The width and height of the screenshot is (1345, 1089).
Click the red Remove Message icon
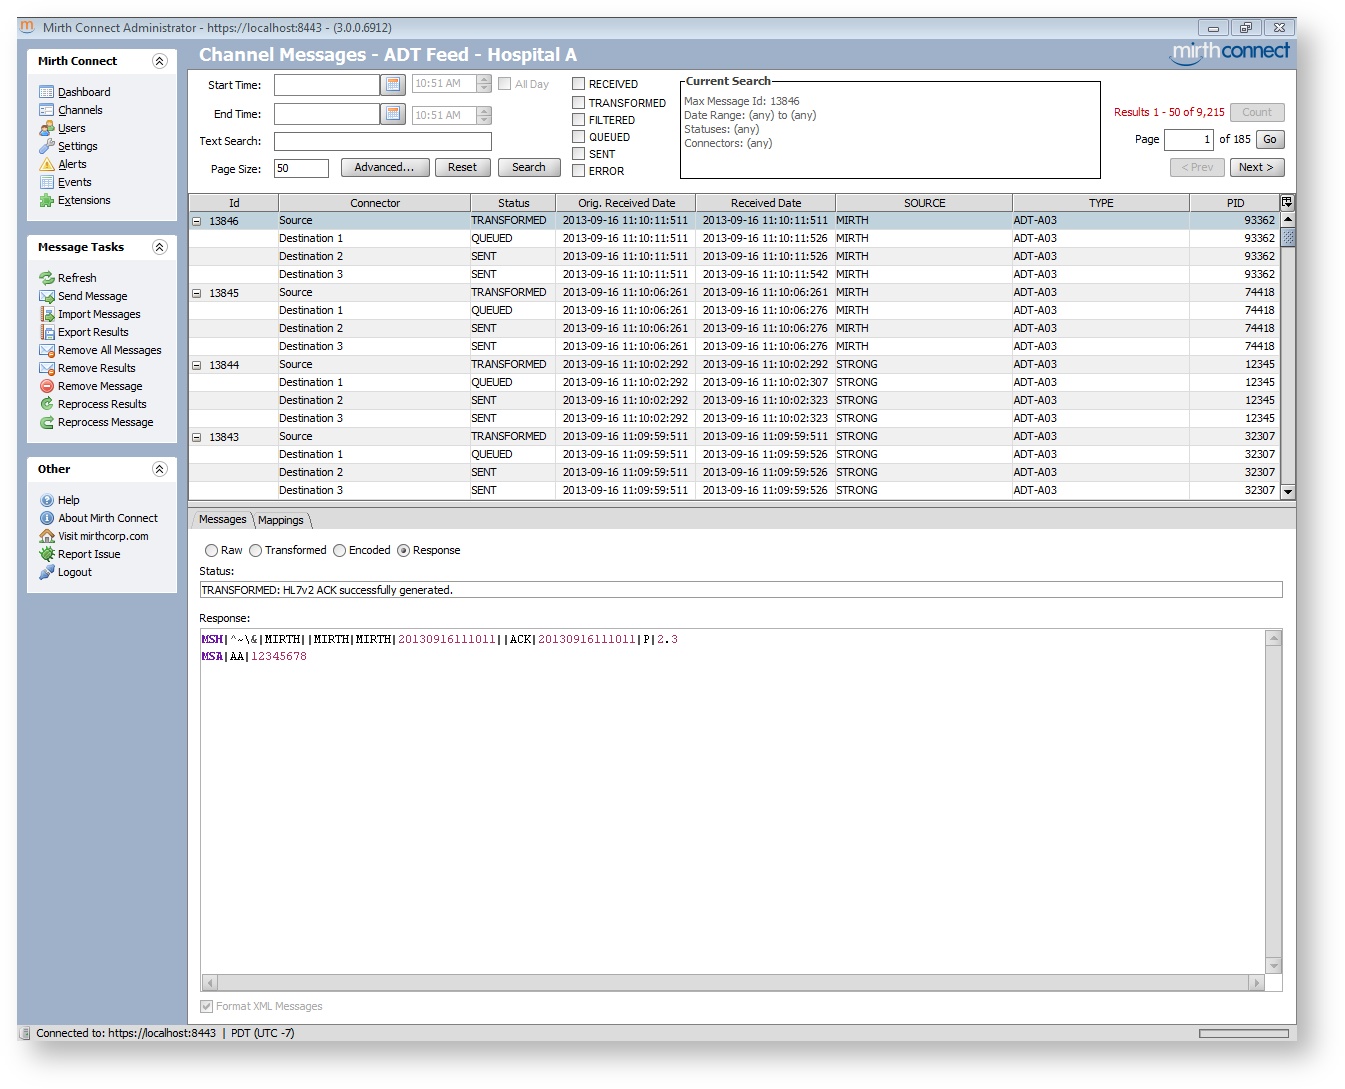46,386
